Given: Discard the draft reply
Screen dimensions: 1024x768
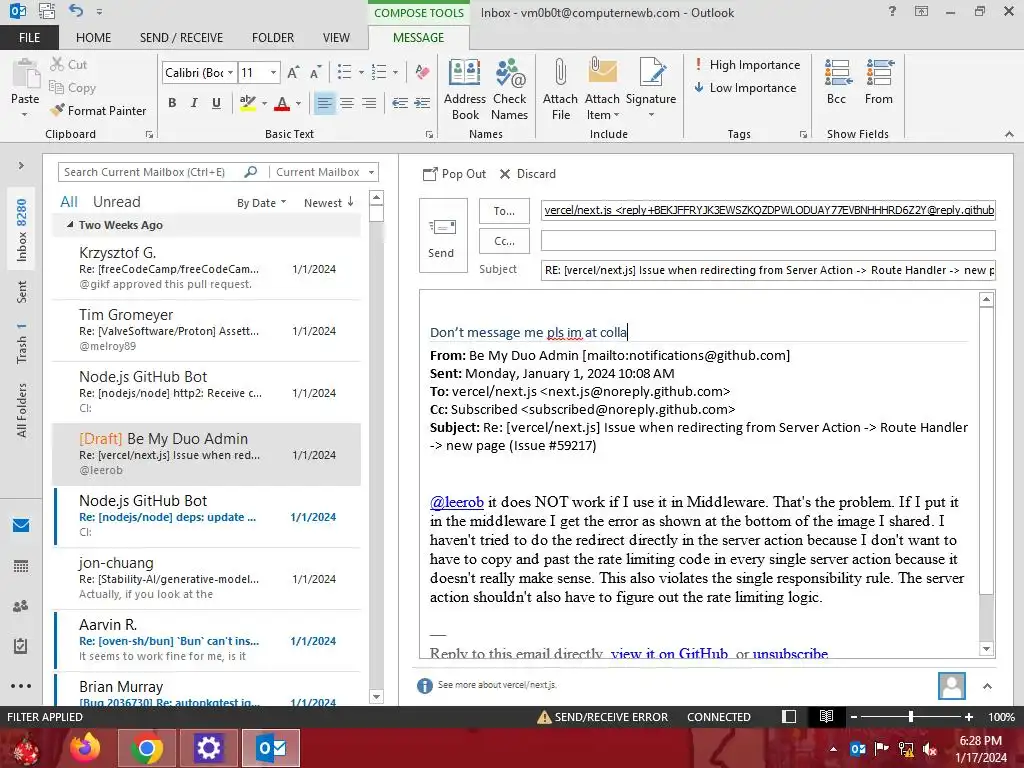Looking at the screenshot, I should (x=528, y=174).
